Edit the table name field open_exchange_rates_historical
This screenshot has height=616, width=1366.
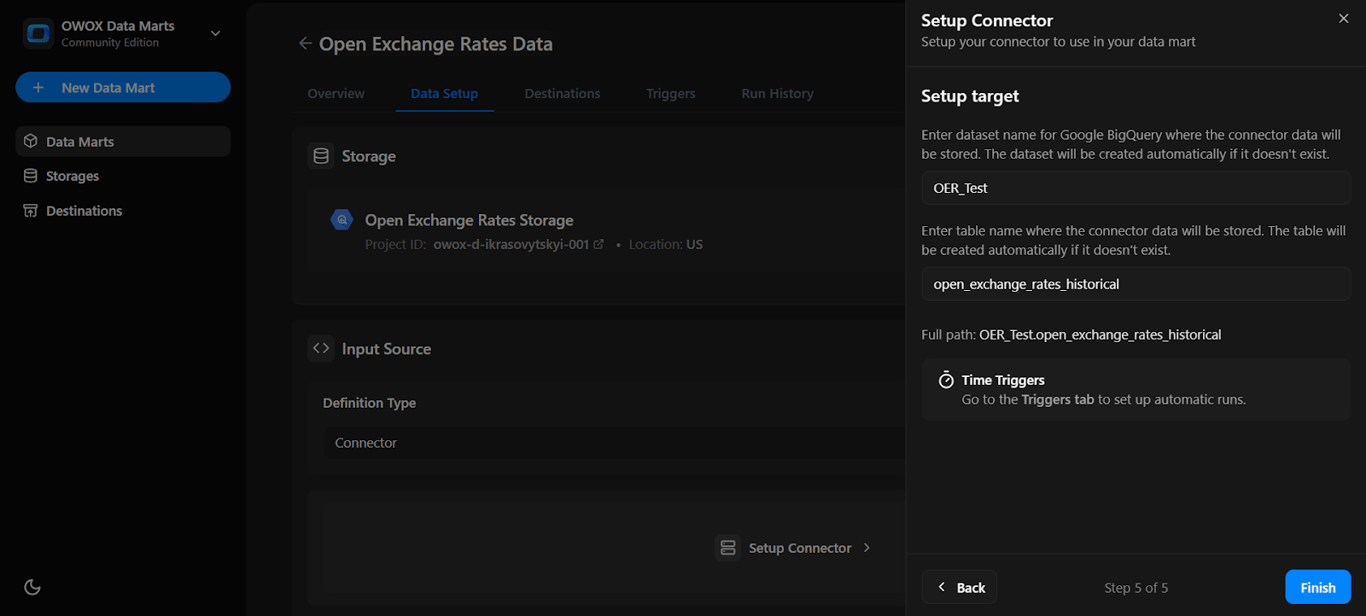pos(1136,284)
